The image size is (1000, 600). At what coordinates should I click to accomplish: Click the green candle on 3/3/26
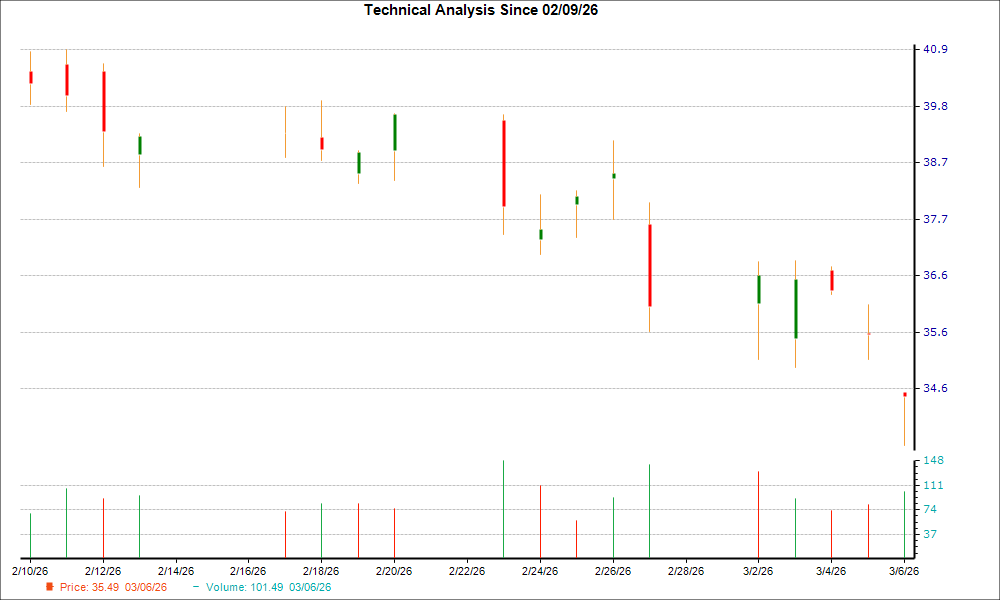point(794,305)
